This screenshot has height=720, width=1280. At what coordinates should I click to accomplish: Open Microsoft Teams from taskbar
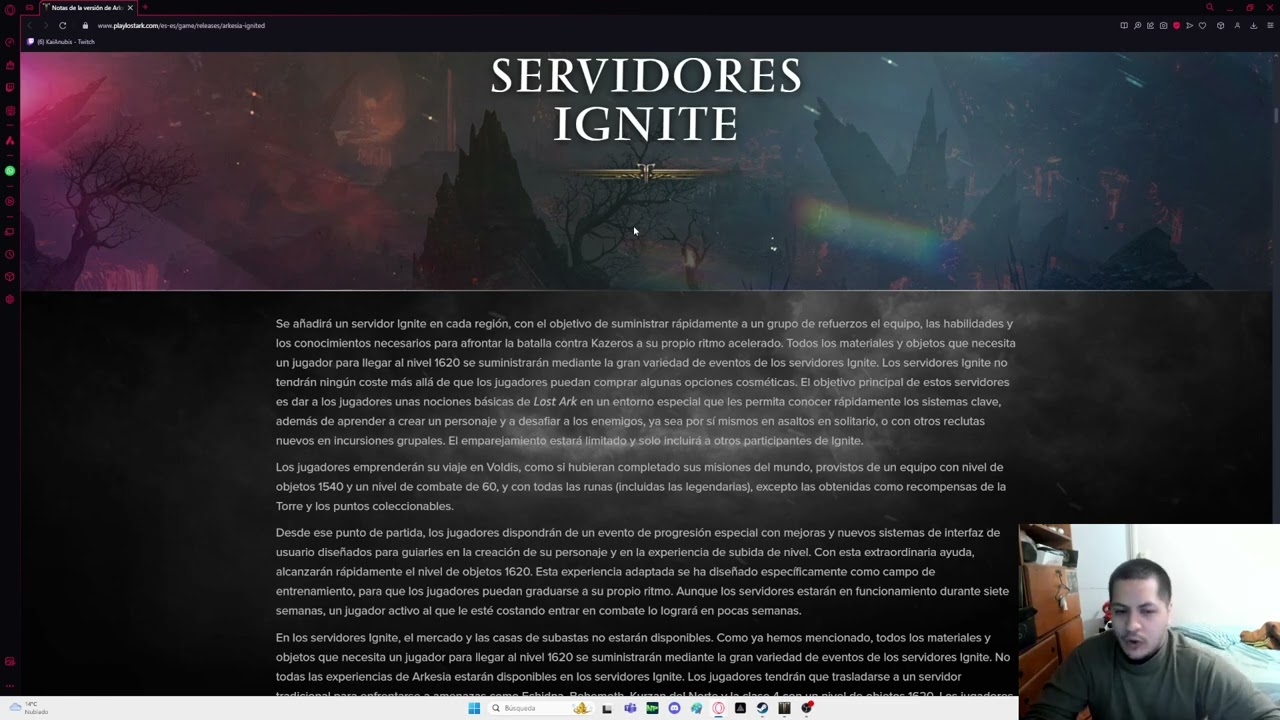(630, 708)
